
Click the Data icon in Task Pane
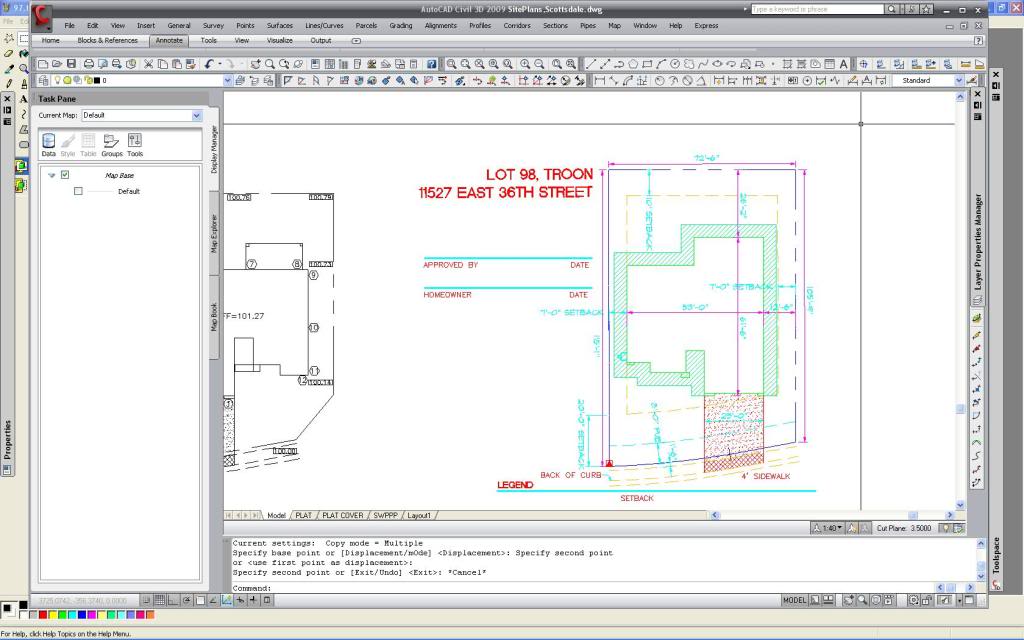[48, 145]
